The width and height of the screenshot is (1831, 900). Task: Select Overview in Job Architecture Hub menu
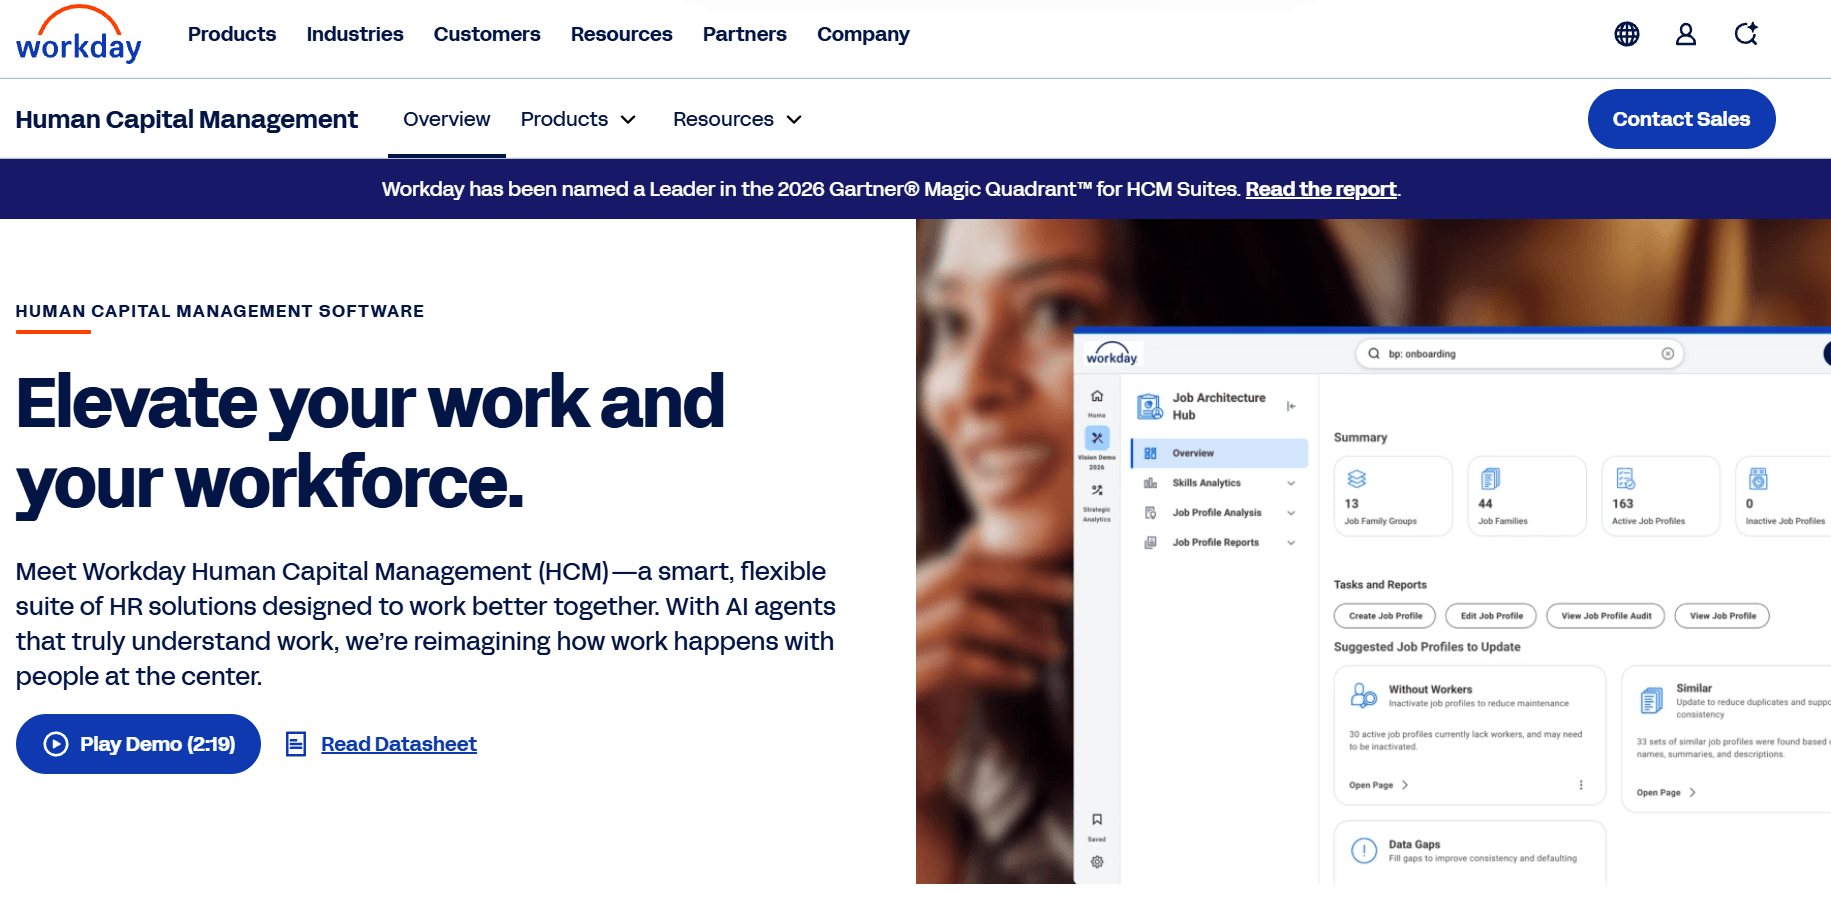pyautogui.click(x=1220, y=453)
